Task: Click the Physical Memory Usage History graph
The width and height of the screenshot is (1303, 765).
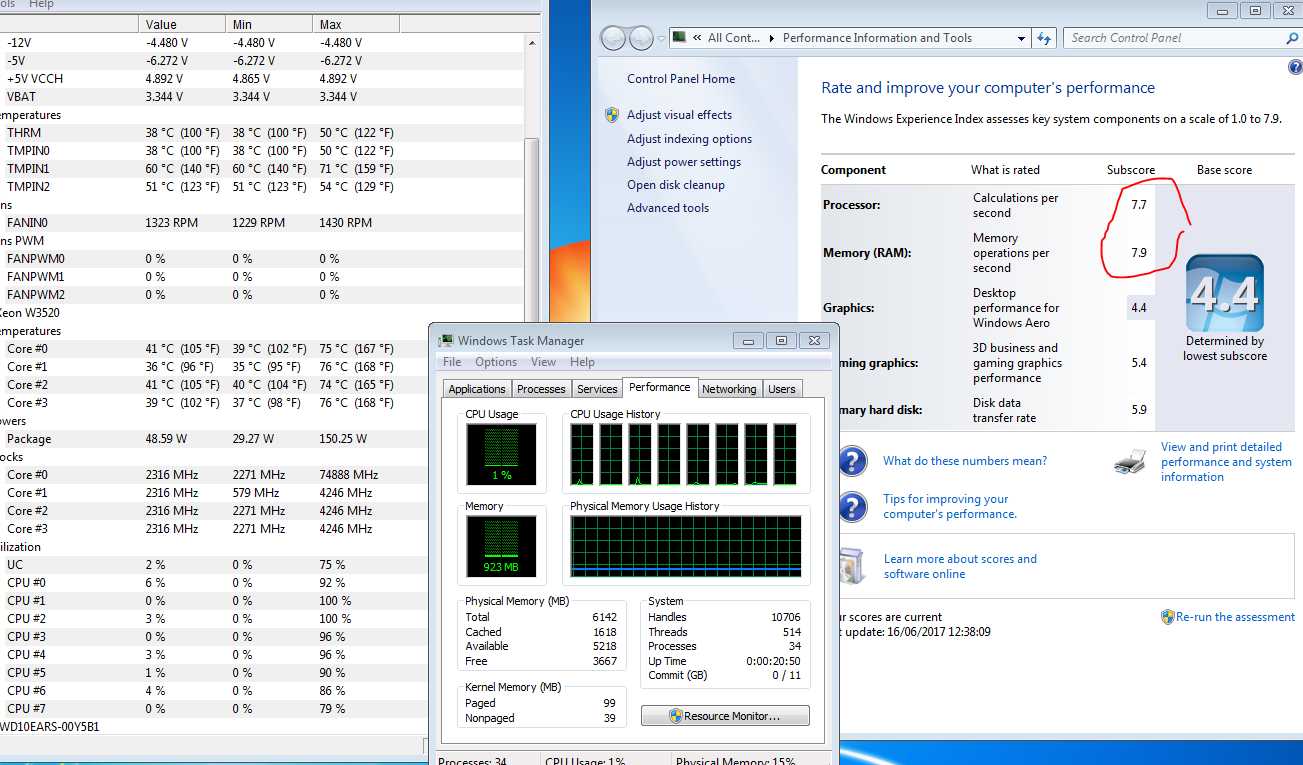Action: click(686, 546)
